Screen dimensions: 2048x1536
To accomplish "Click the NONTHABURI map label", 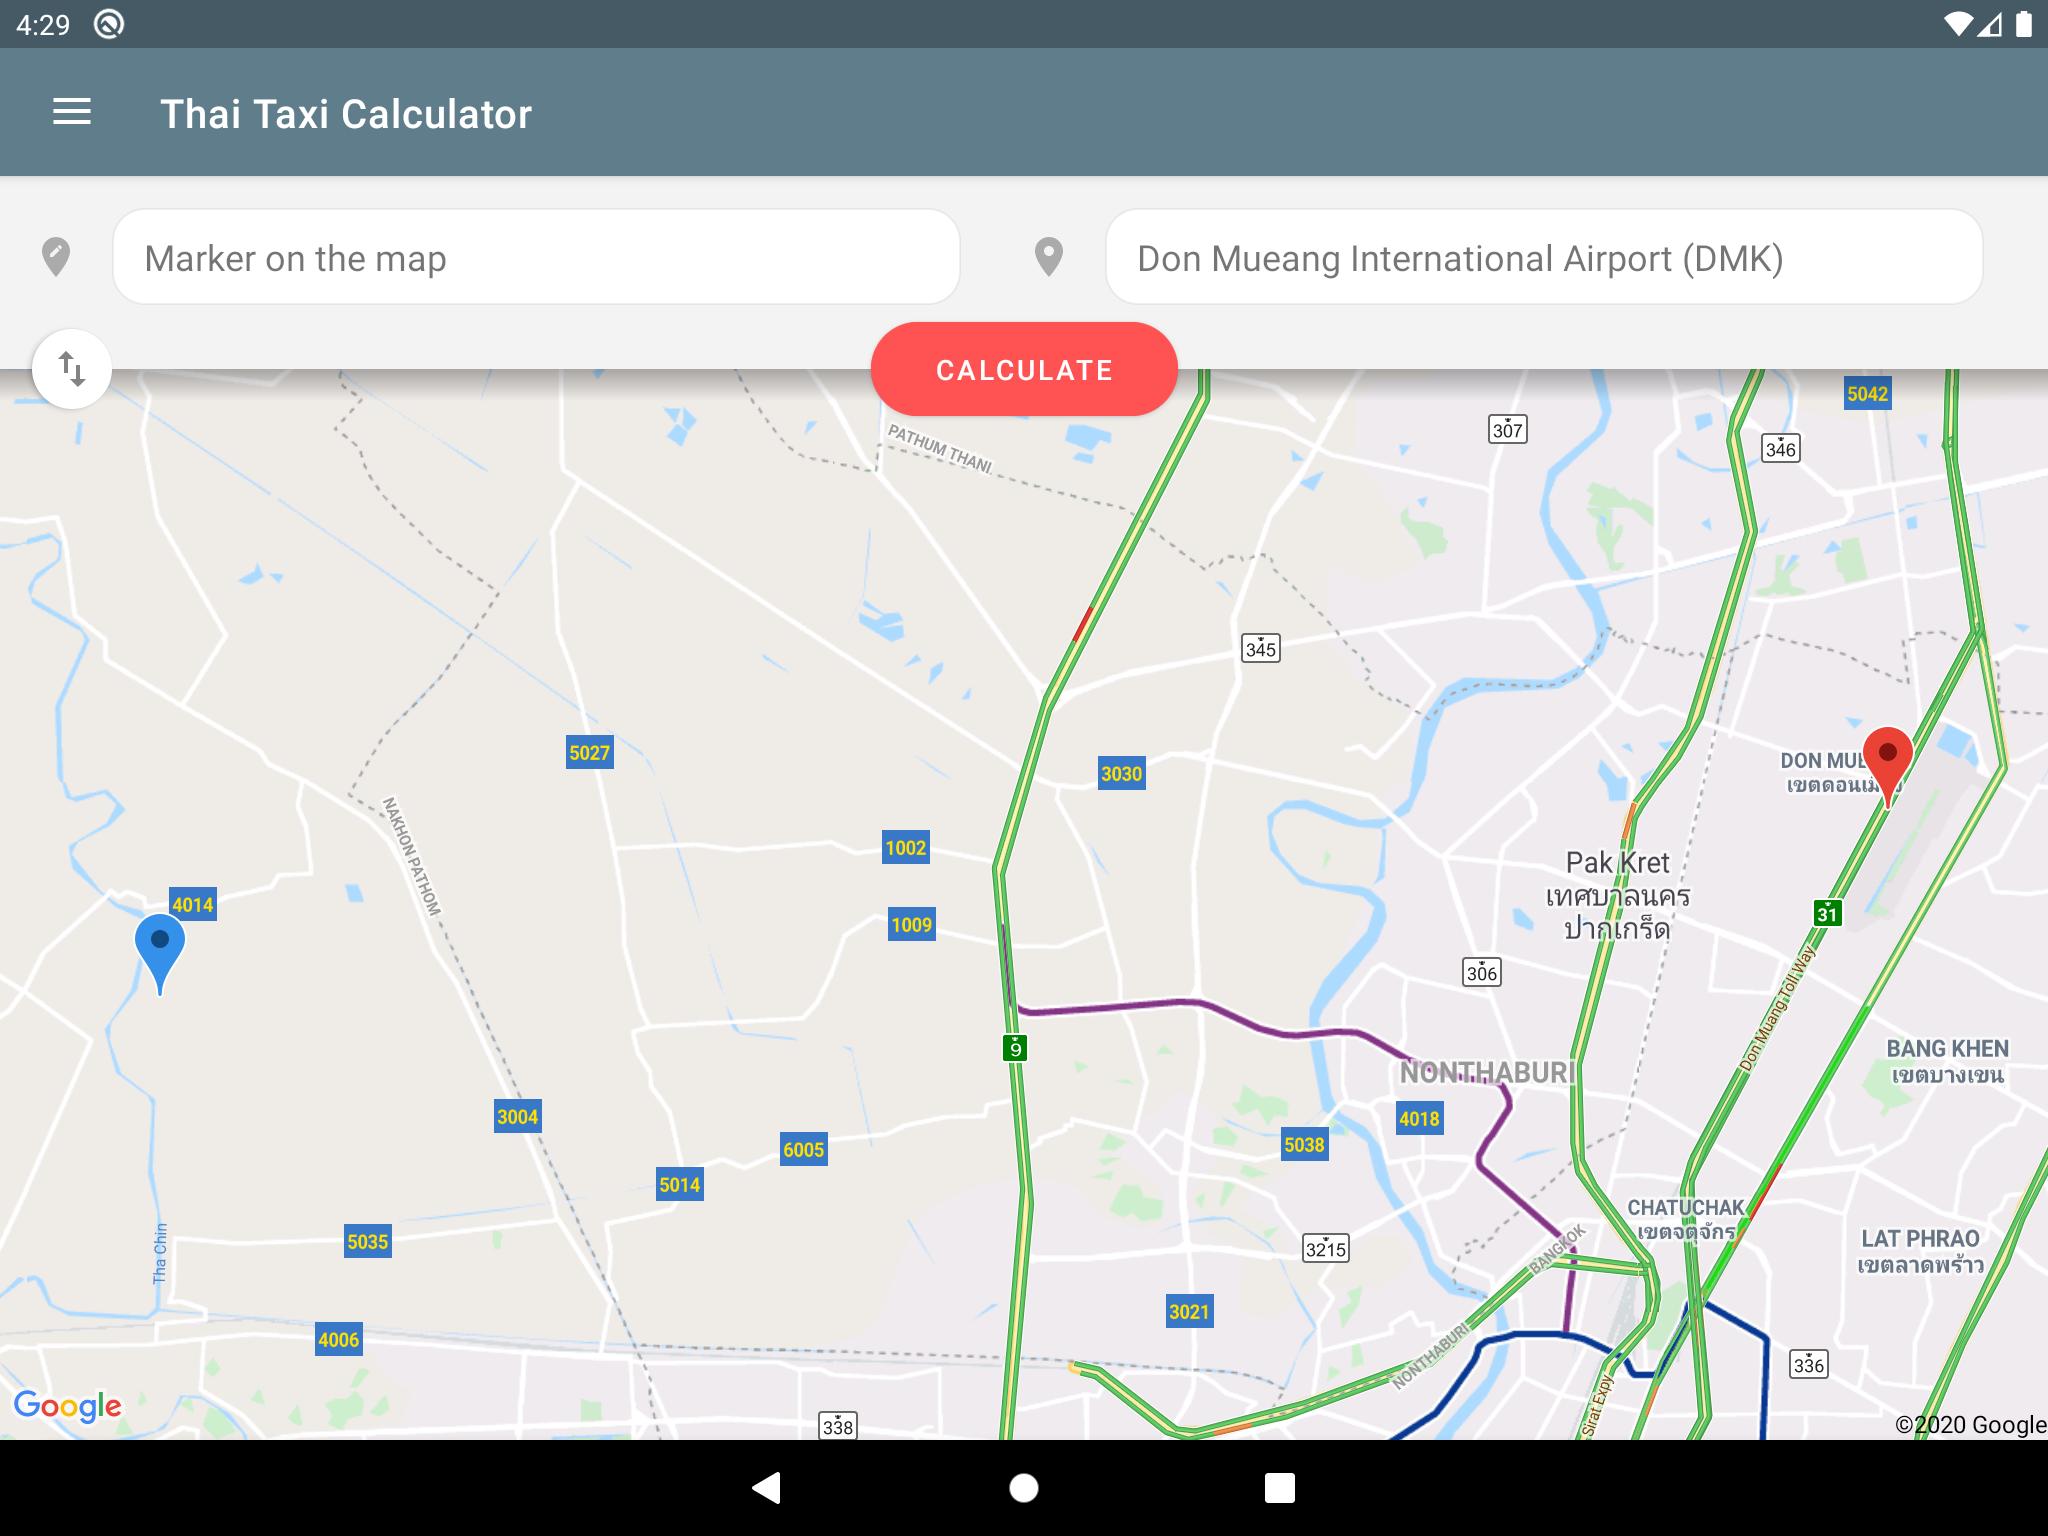I will click(1487, 1072).
